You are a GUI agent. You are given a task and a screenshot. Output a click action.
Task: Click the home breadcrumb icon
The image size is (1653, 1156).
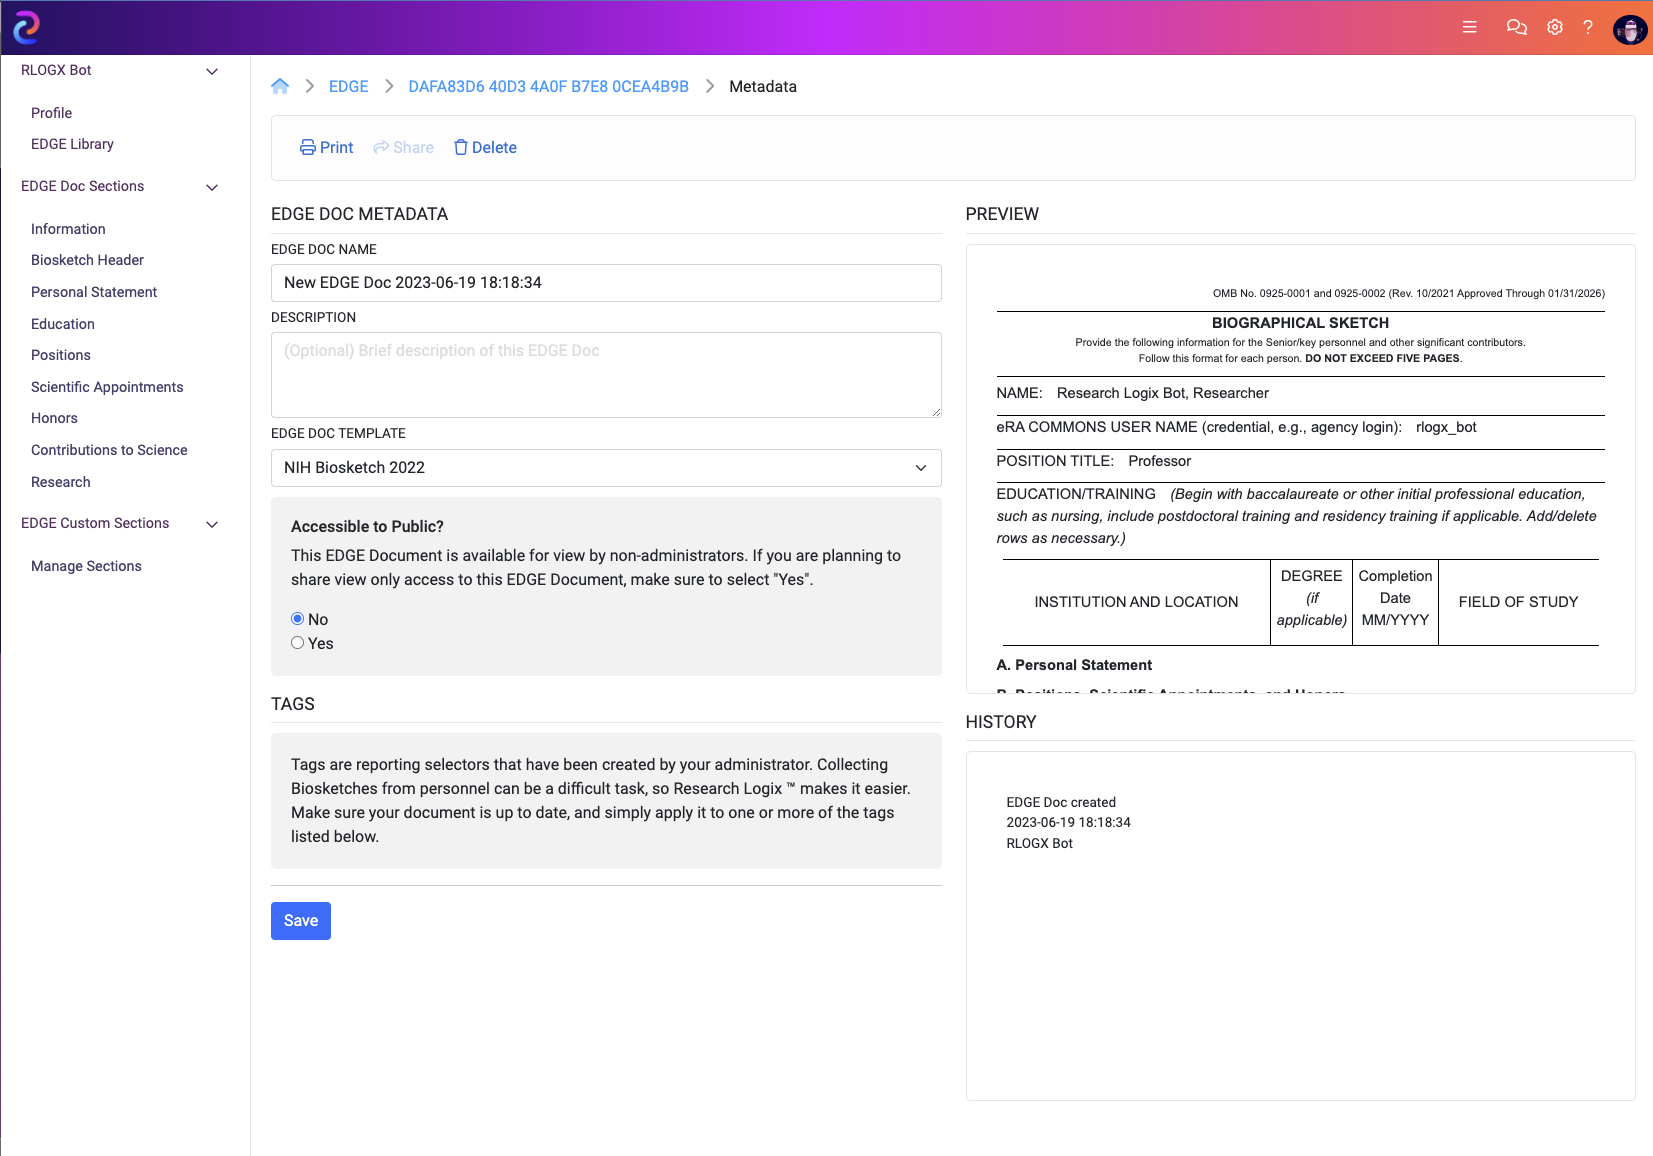pyautogui.click(x=280, y=86)
